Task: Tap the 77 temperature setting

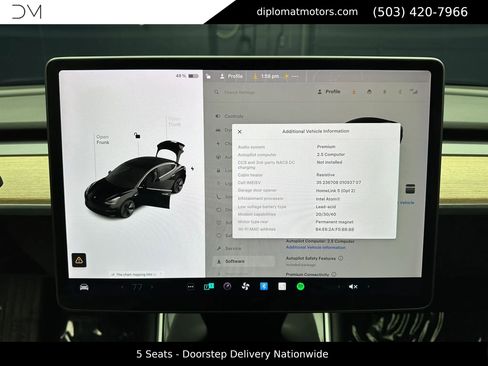Action: (137, 287)
